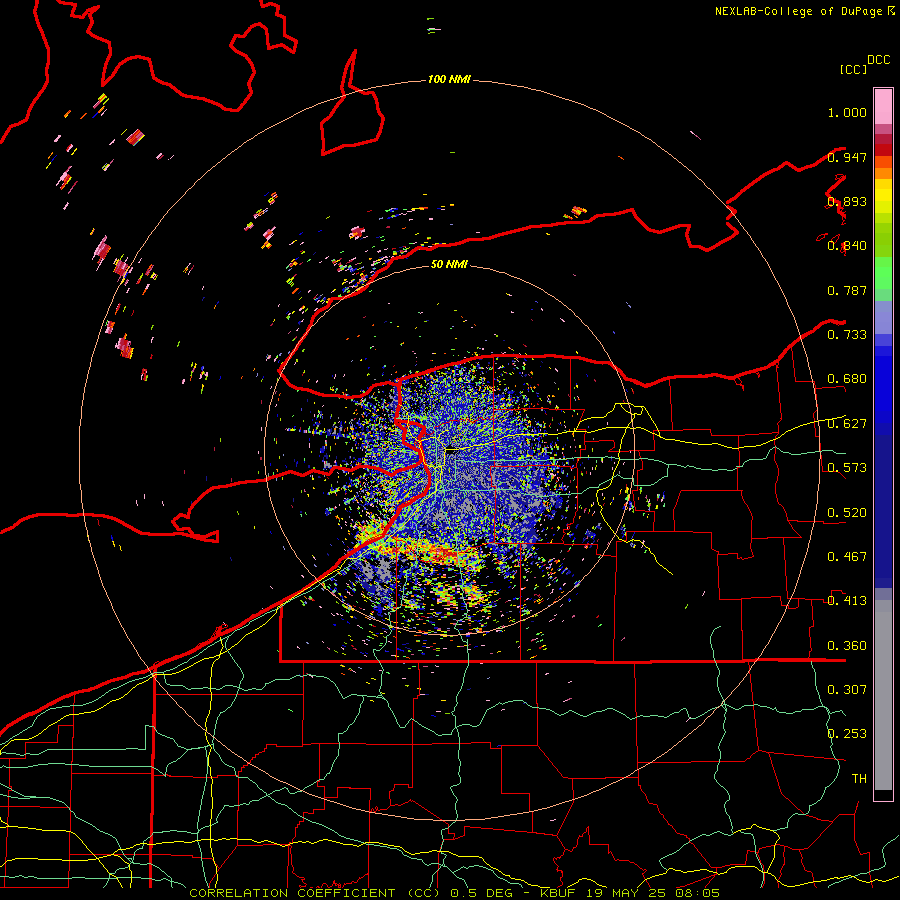Click the 100 NMI range ring label
The height and width of the screenshot is (900, 900).
pyautogui.click(x=449, y=79)
